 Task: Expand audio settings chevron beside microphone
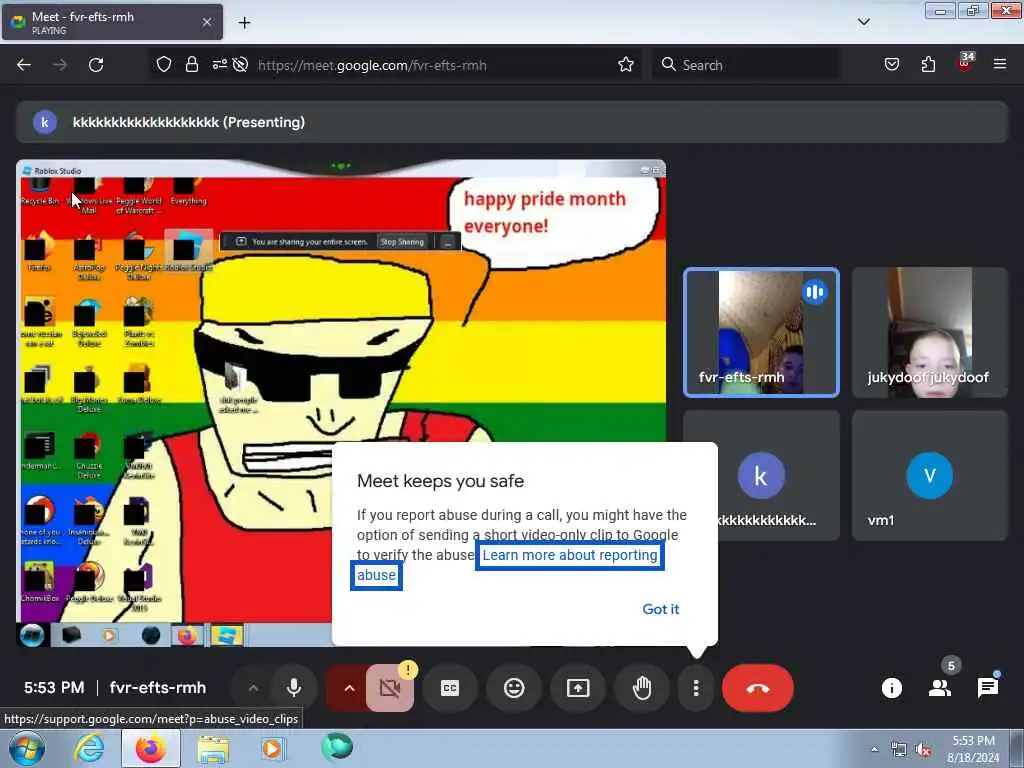coord(253,688)
